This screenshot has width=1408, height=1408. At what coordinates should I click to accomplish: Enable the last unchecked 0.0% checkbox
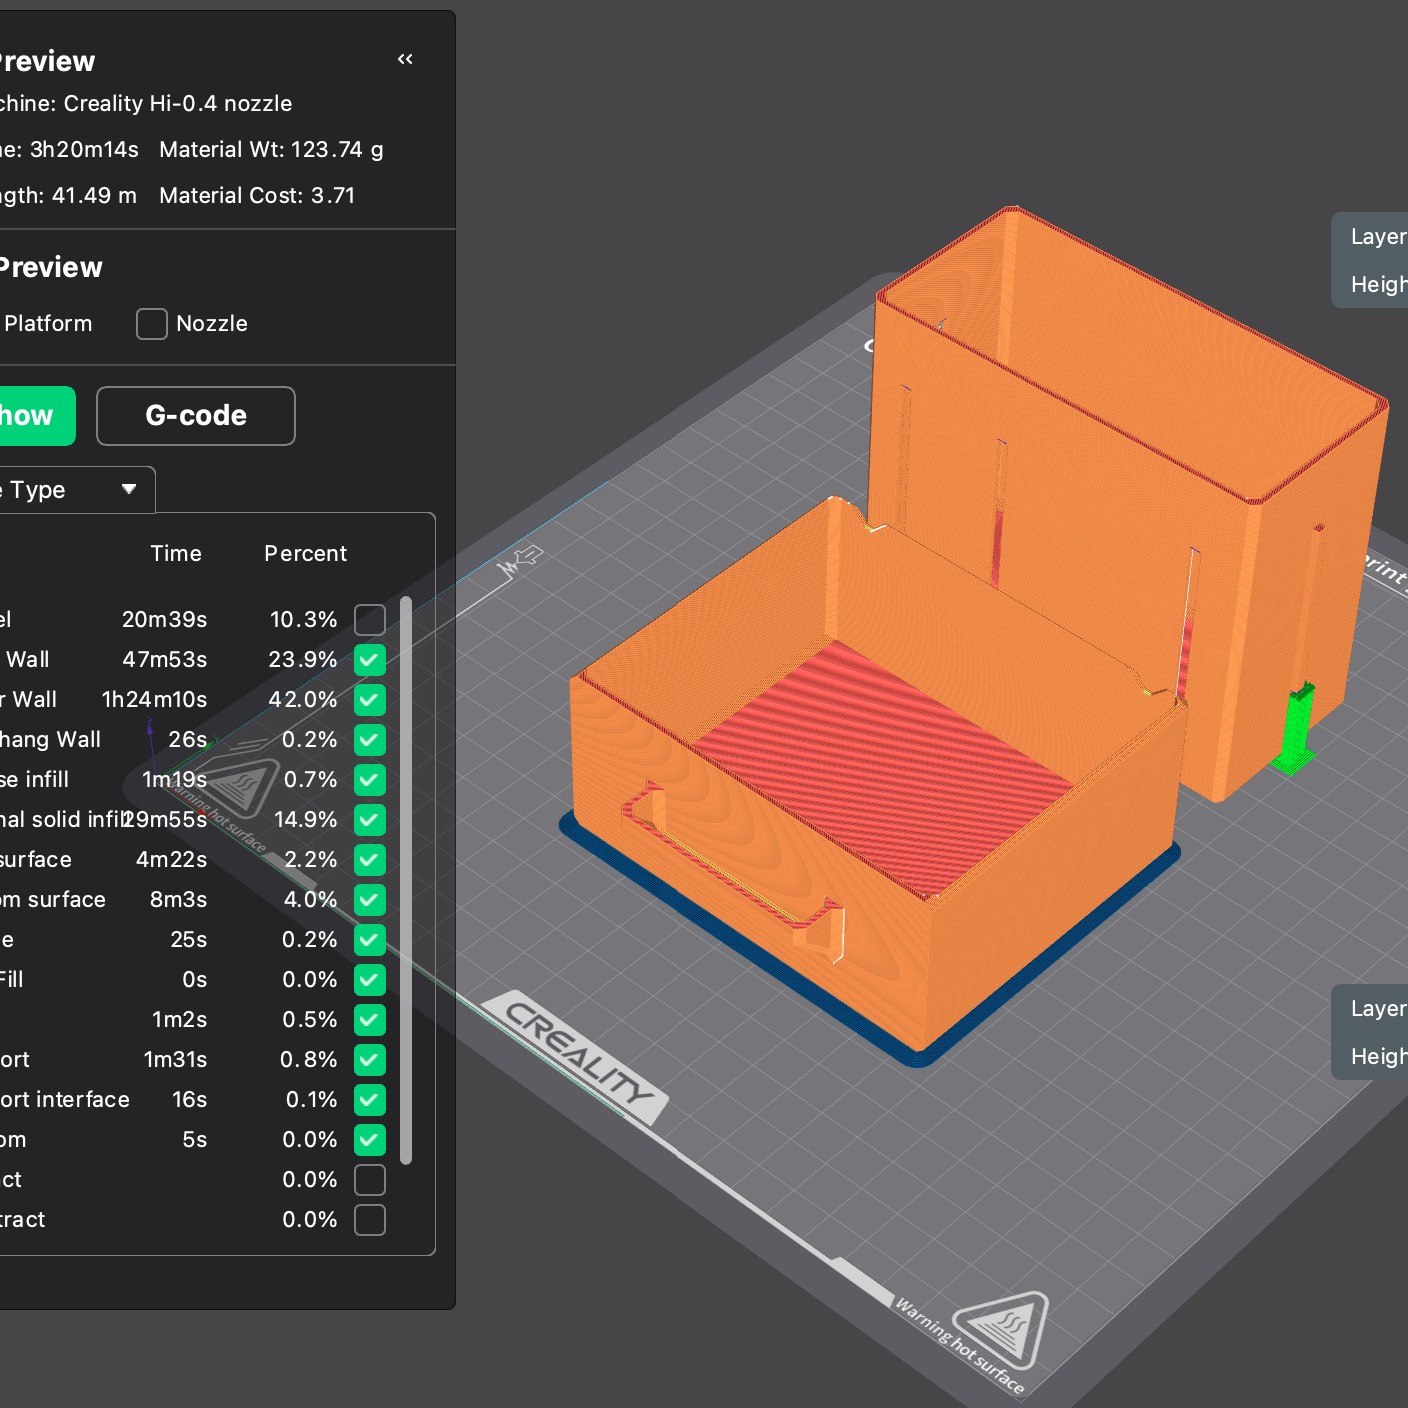click(370, 1220)
